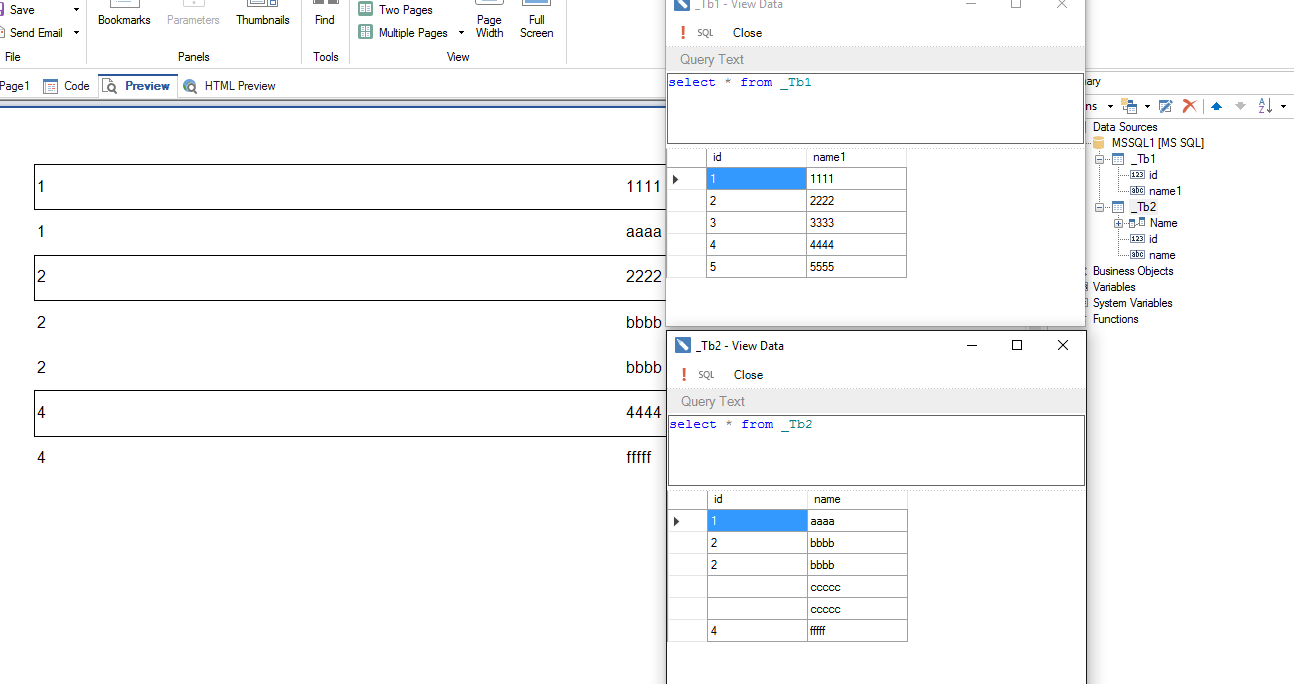The width and height of the screenshot is (1294, 684).
Task: Open the Find tool
Action: (325, 15)
